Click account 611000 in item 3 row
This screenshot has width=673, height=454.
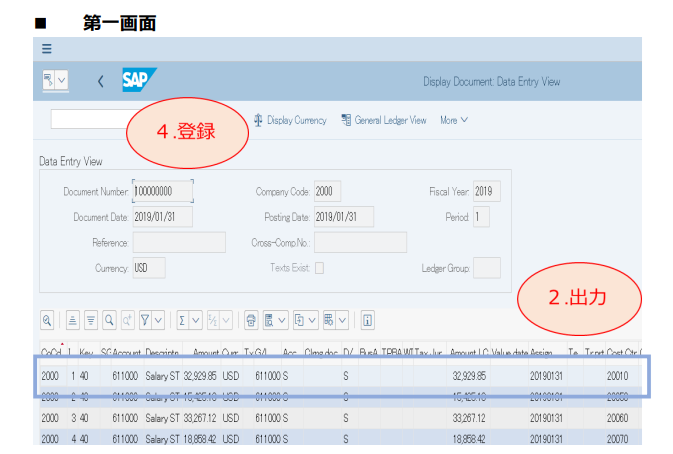(x=125, y=418)
